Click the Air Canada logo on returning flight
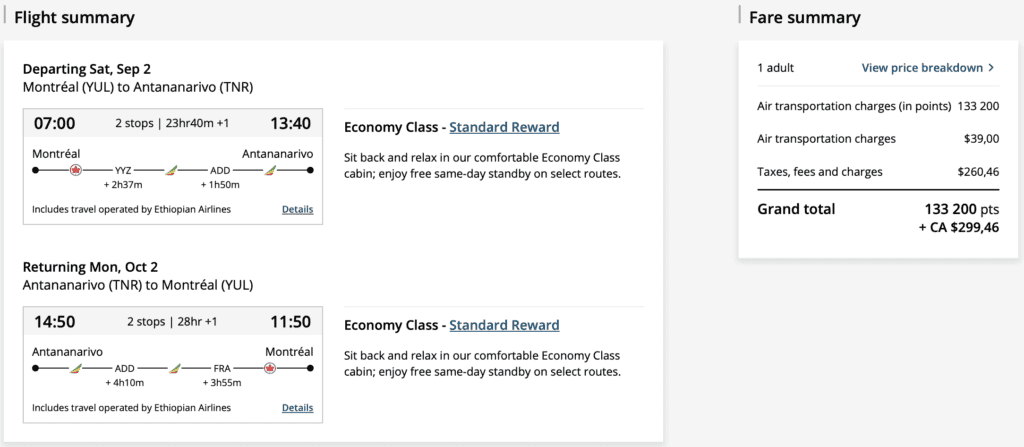 point(270,369)
